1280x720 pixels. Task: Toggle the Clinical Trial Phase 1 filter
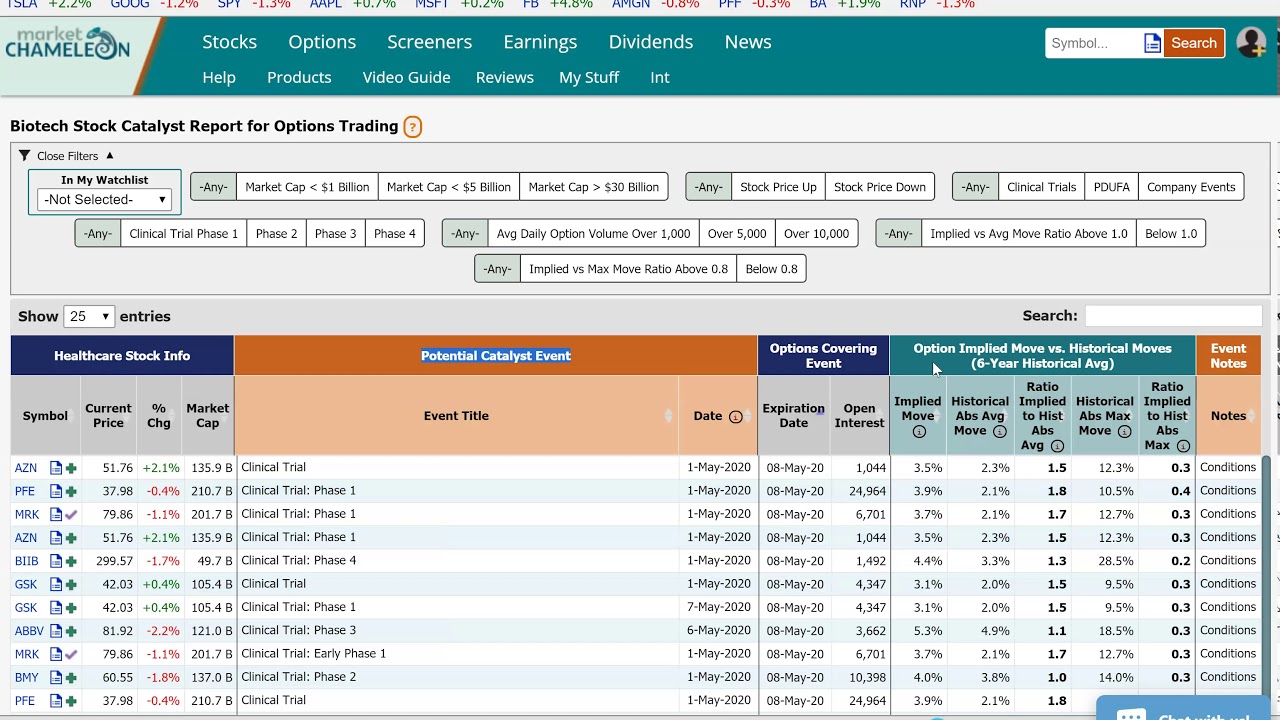[184, 234]
